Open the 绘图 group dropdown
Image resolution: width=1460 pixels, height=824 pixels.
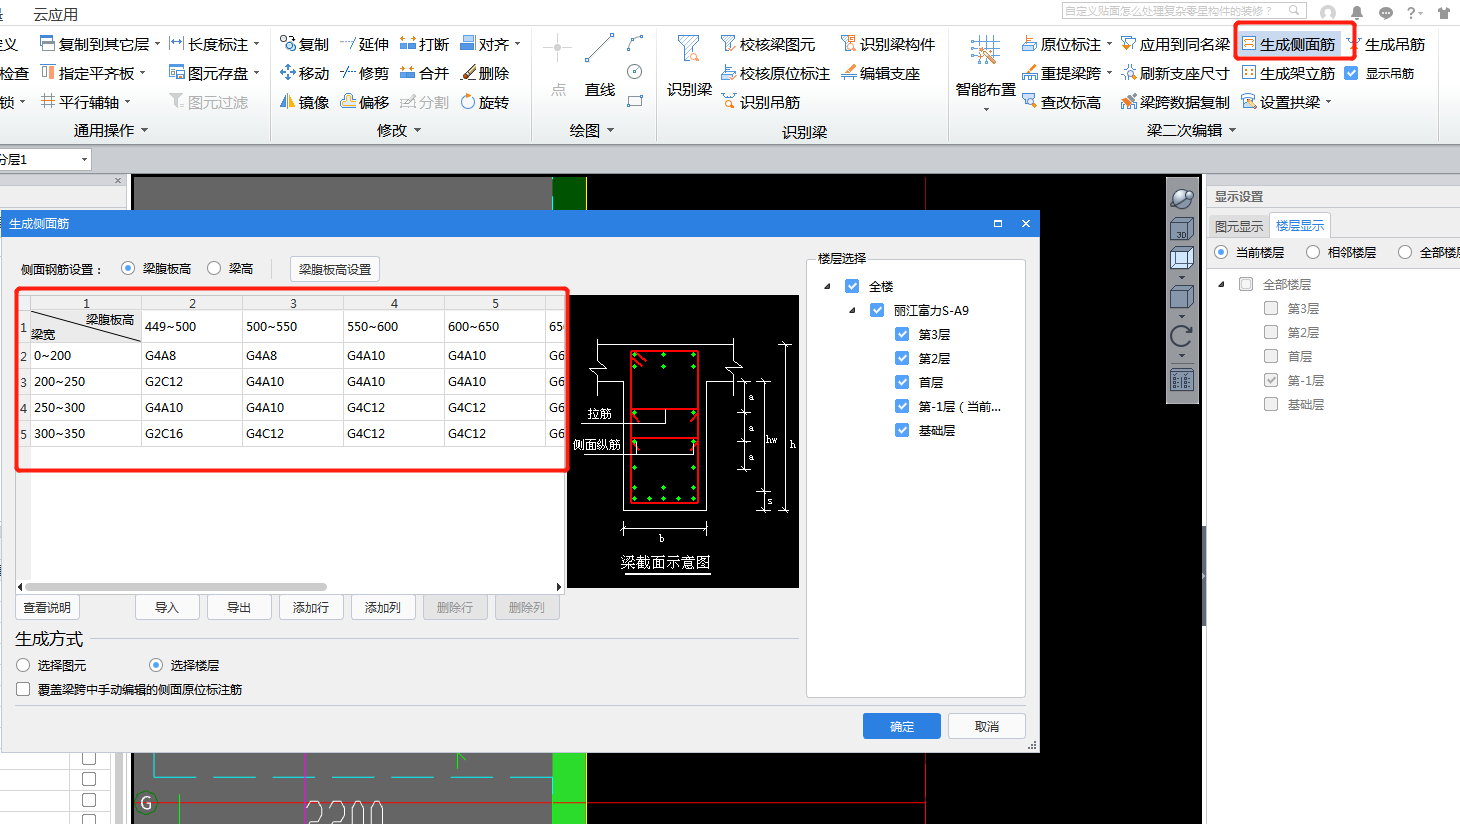[592, 130]
